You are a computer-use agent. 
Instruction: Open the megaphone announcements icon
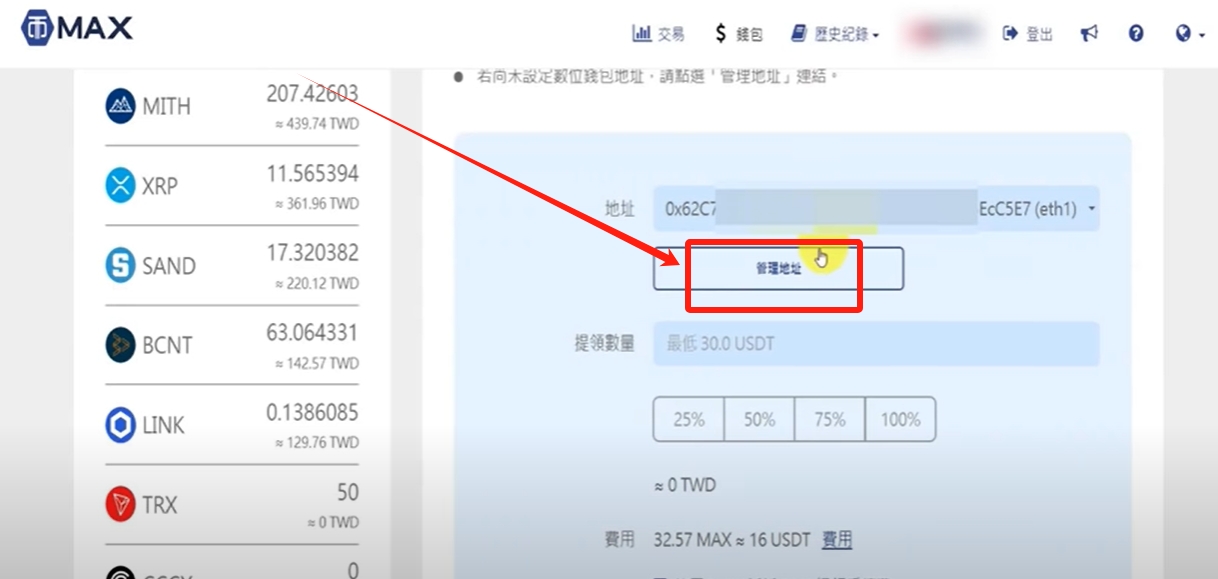[1090, 34]
